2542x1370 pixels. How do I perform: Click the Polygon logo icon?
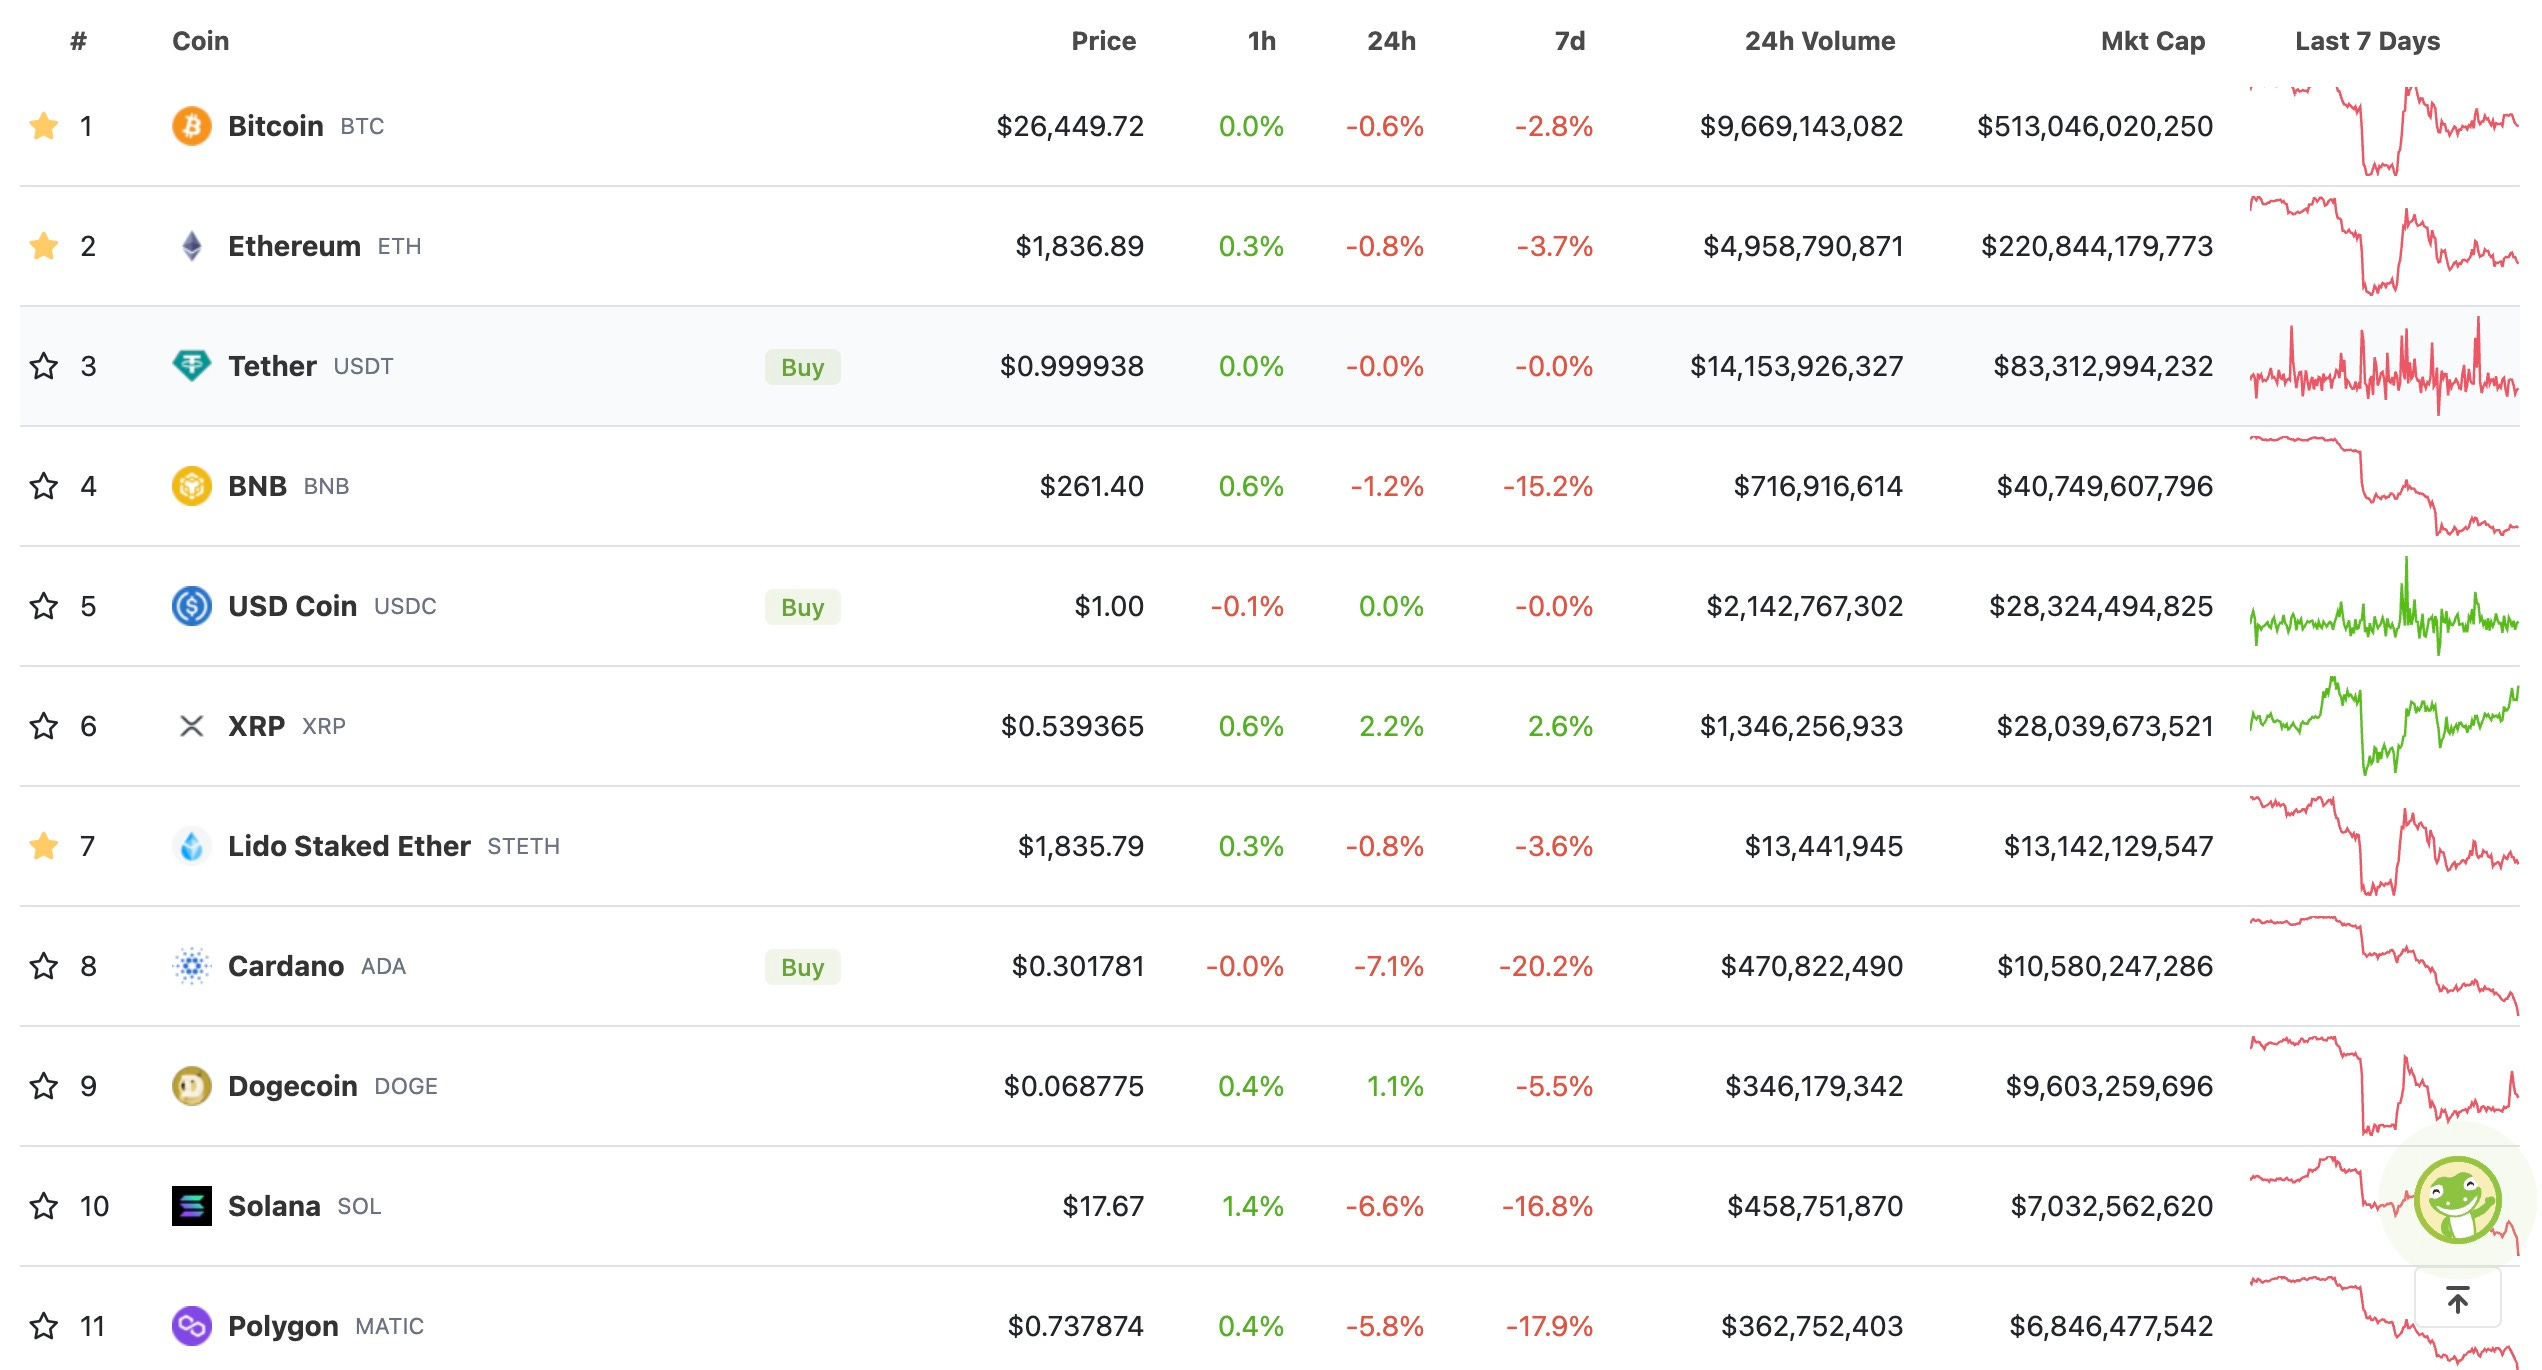[x=191, y=1326]
